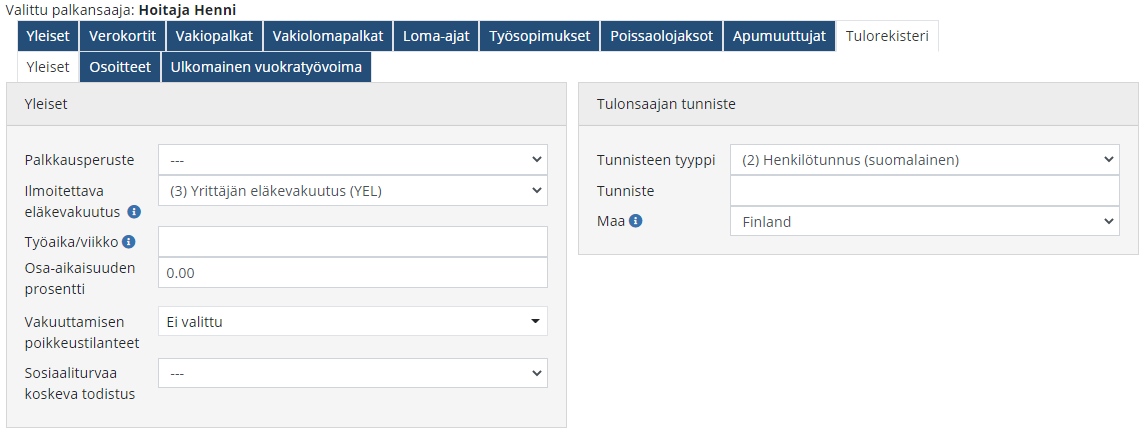Image resolution: width=1146 pixels, height=432 pixels.
Task: Open the Maa country dropdown
Action: pos(924,222)
